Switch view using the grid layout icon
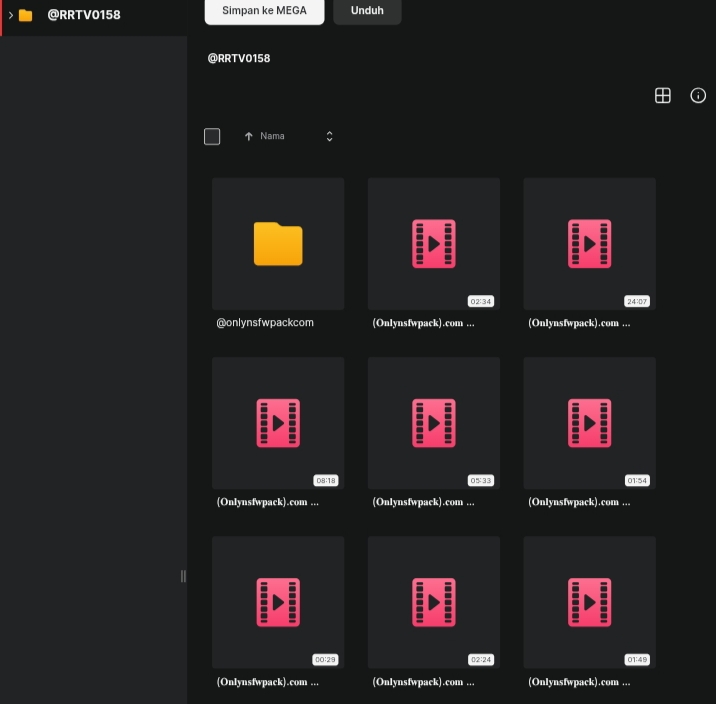This screenshot has width=716, height=704. pos(662,95)
